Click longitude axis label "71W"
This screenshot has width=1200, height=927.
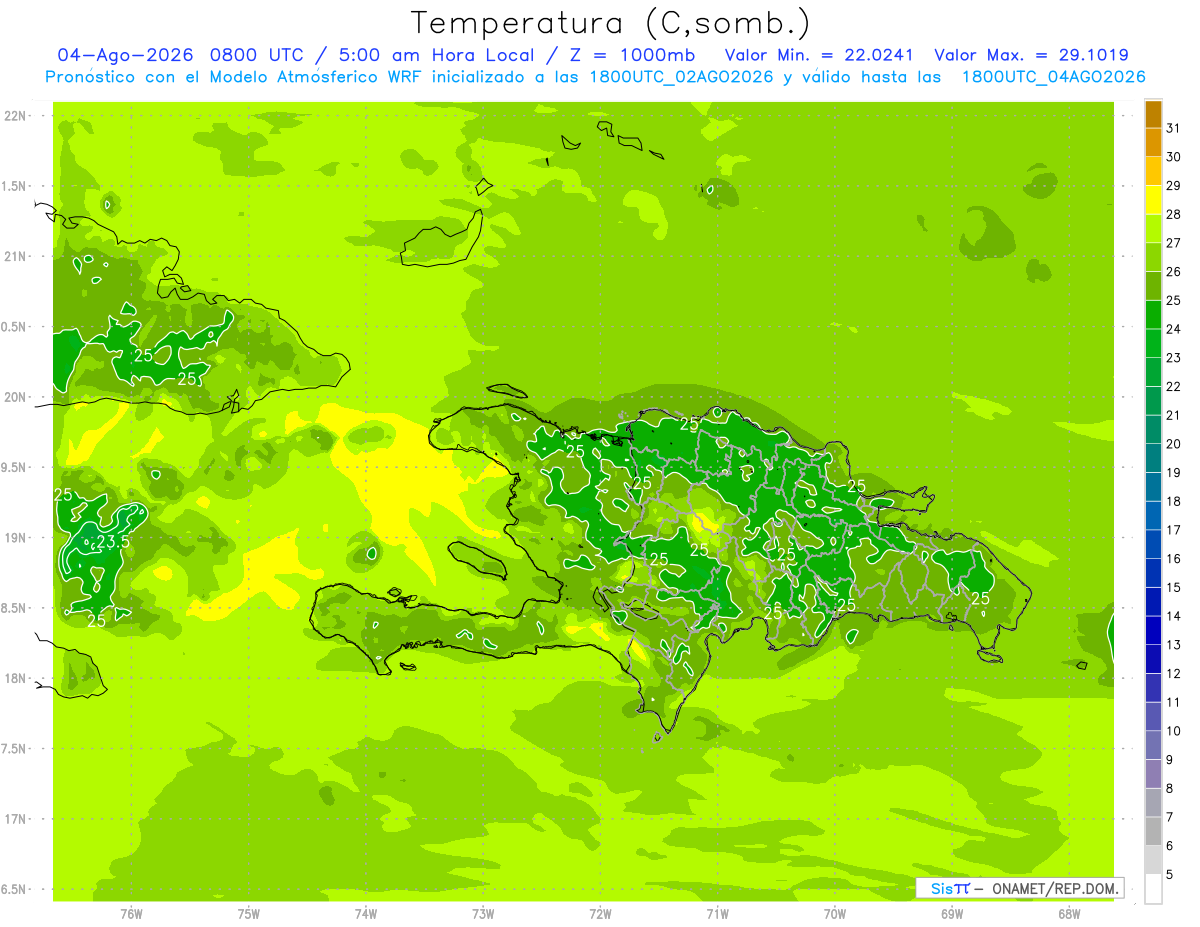[x=717, y=913]
